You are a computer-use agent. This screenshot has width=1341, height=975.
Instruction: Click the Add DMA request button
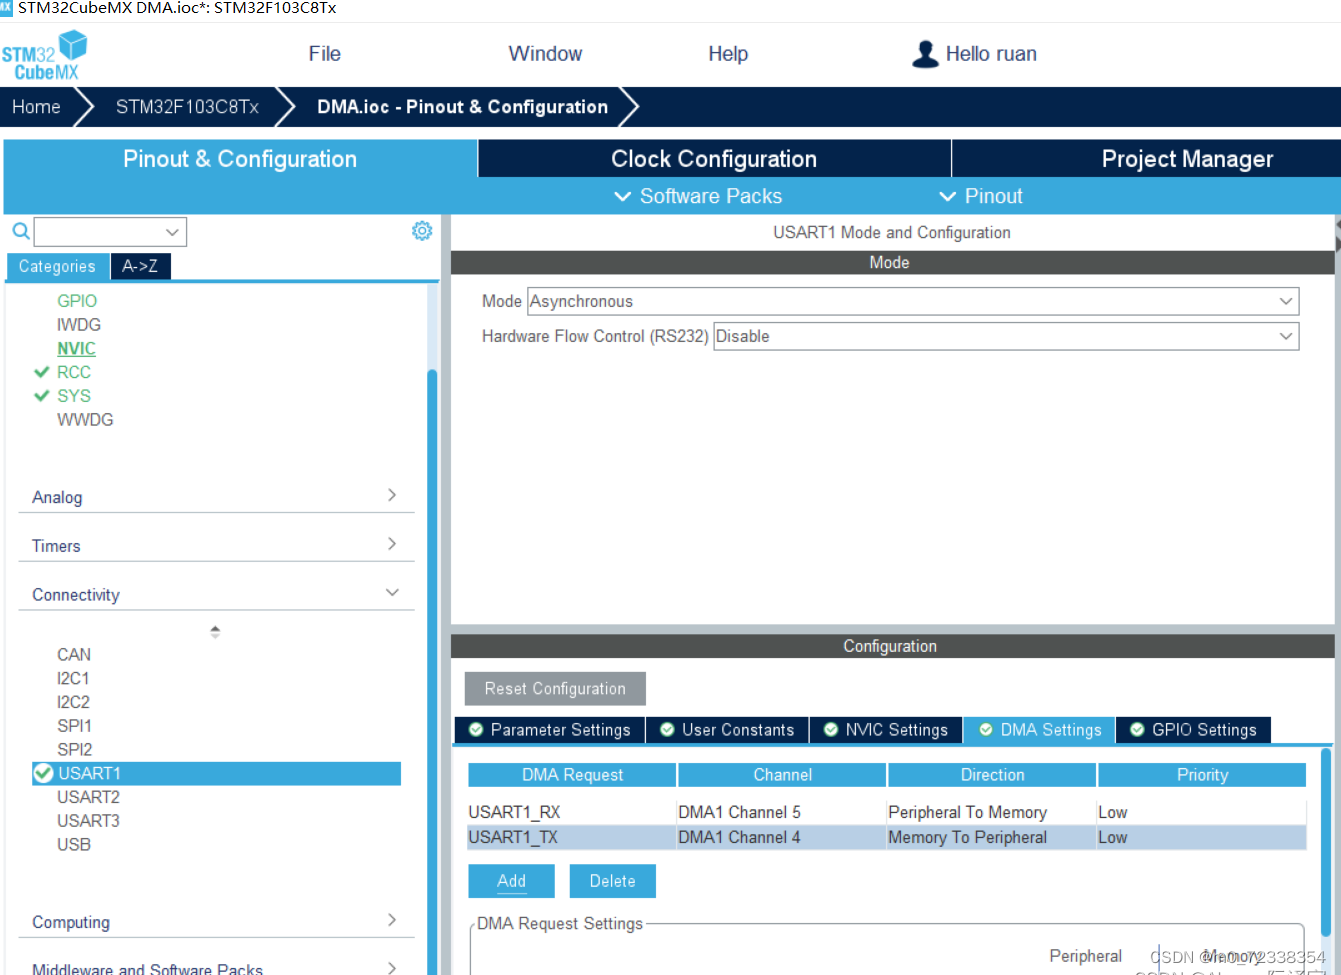511,881
